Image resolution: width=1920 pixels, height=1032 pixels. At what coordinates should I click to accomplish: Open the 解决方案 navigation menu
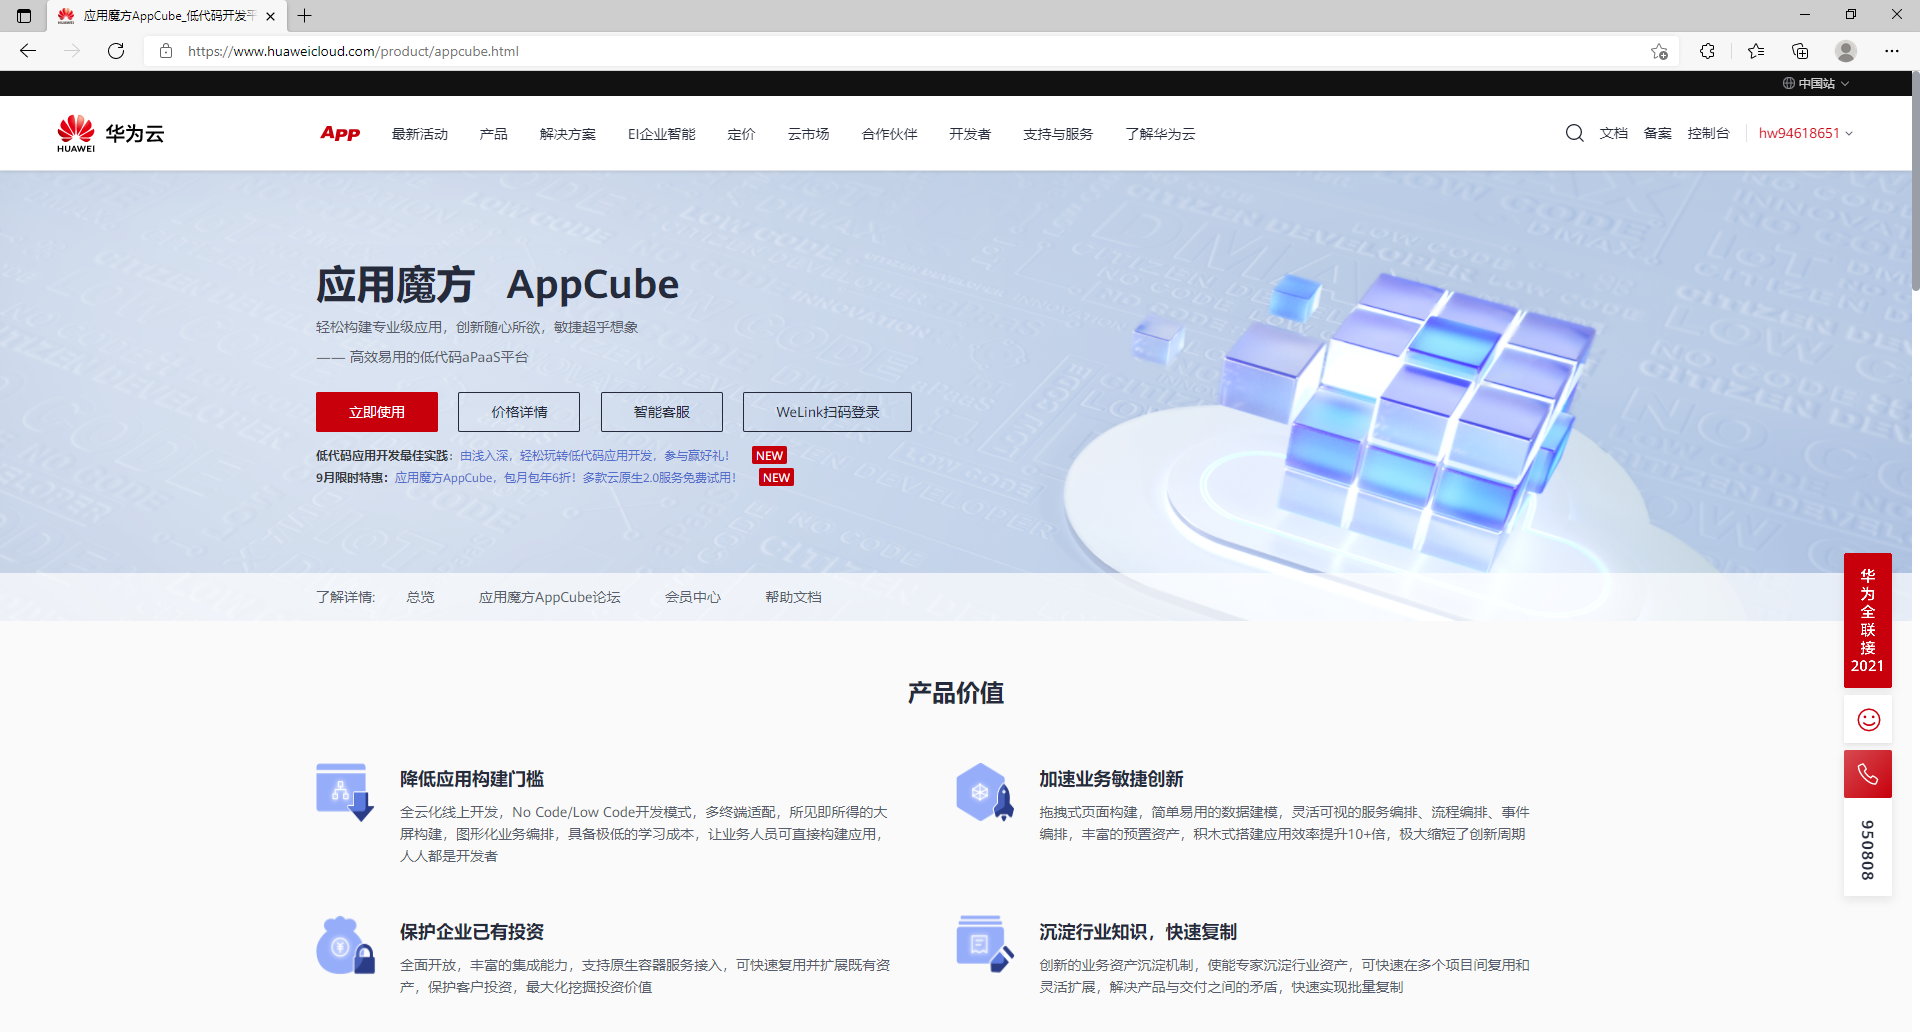tap(568, 134)
